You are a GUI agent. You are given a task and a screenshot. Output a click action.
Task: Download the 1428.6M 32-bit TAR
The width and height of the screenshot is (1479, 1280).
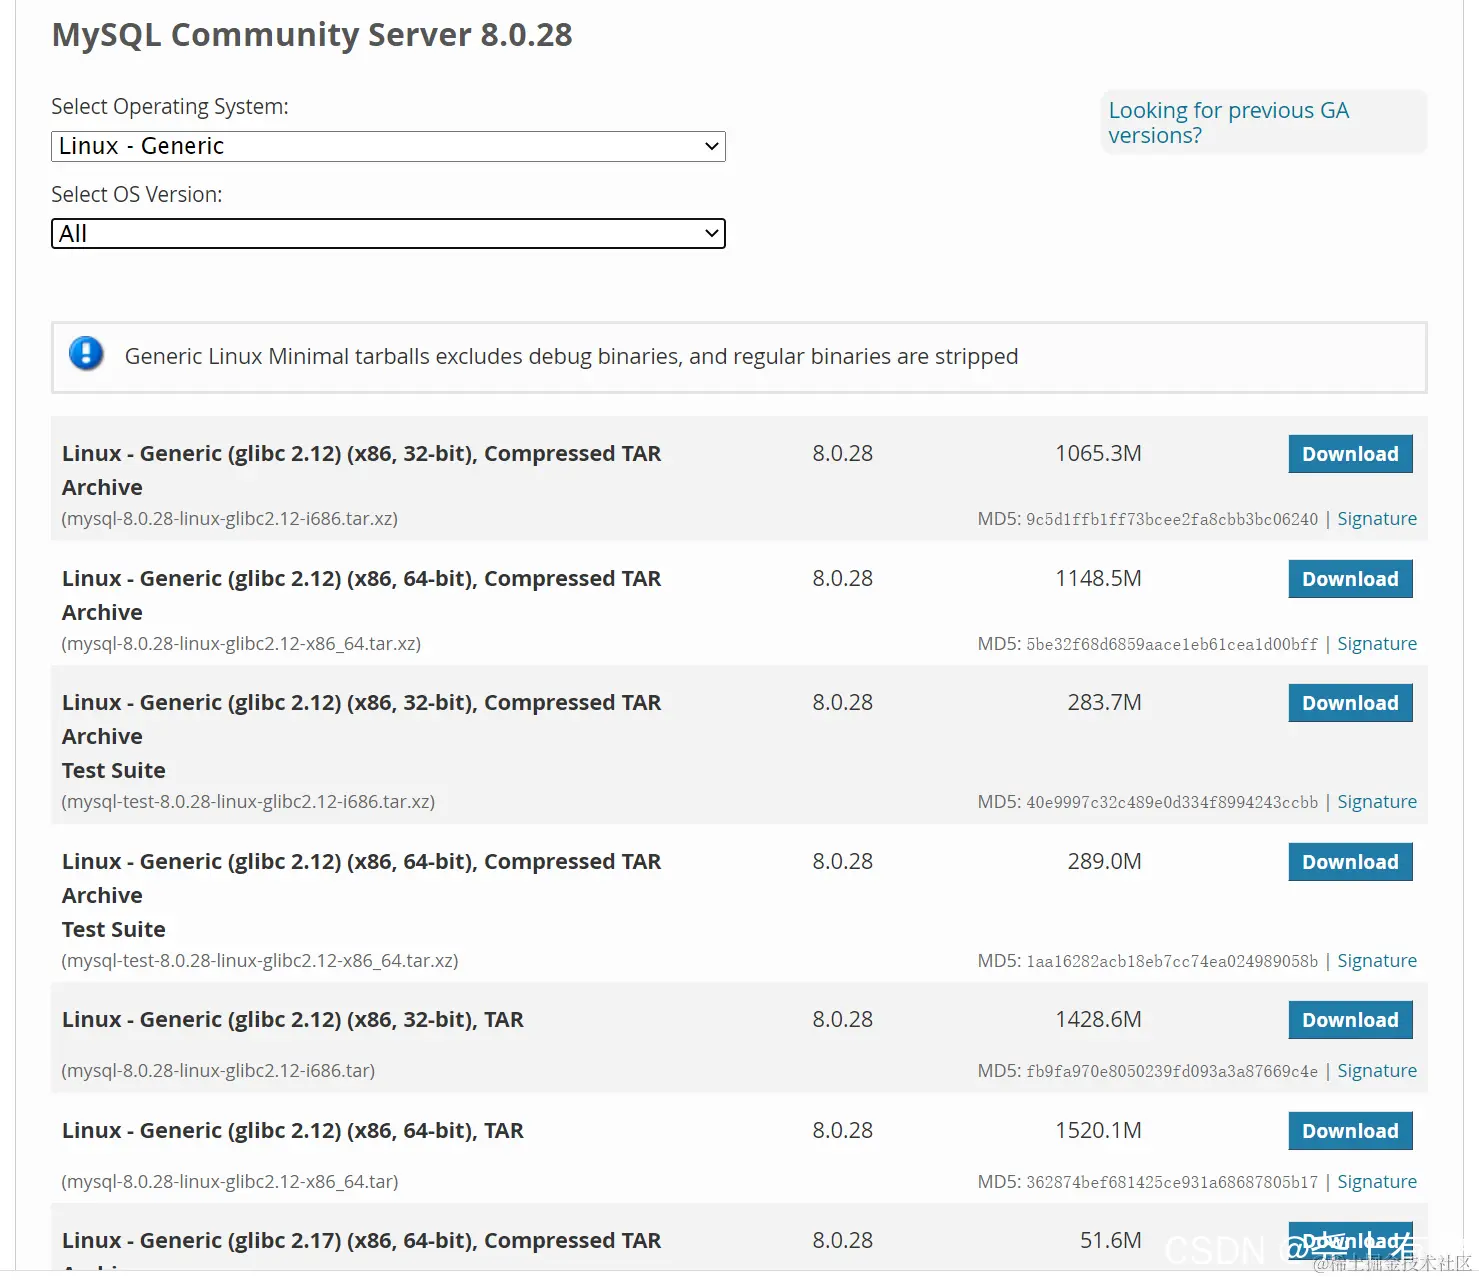(x=1350, y=1020)
